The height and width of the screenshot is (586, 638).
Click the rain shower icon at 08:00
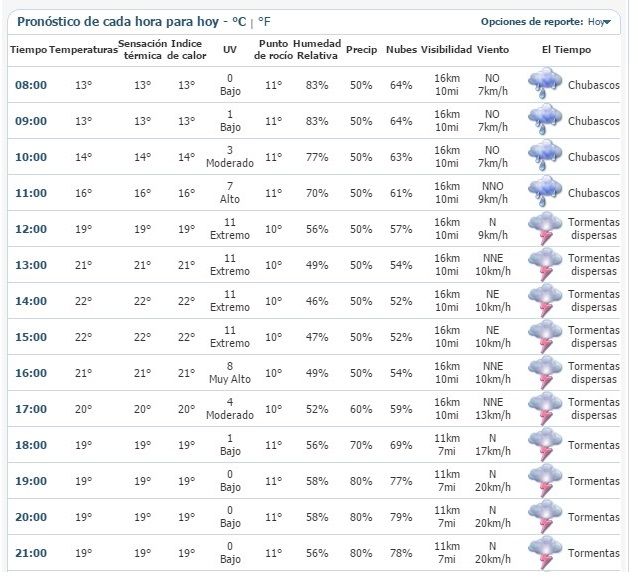[x=545, y=84]
